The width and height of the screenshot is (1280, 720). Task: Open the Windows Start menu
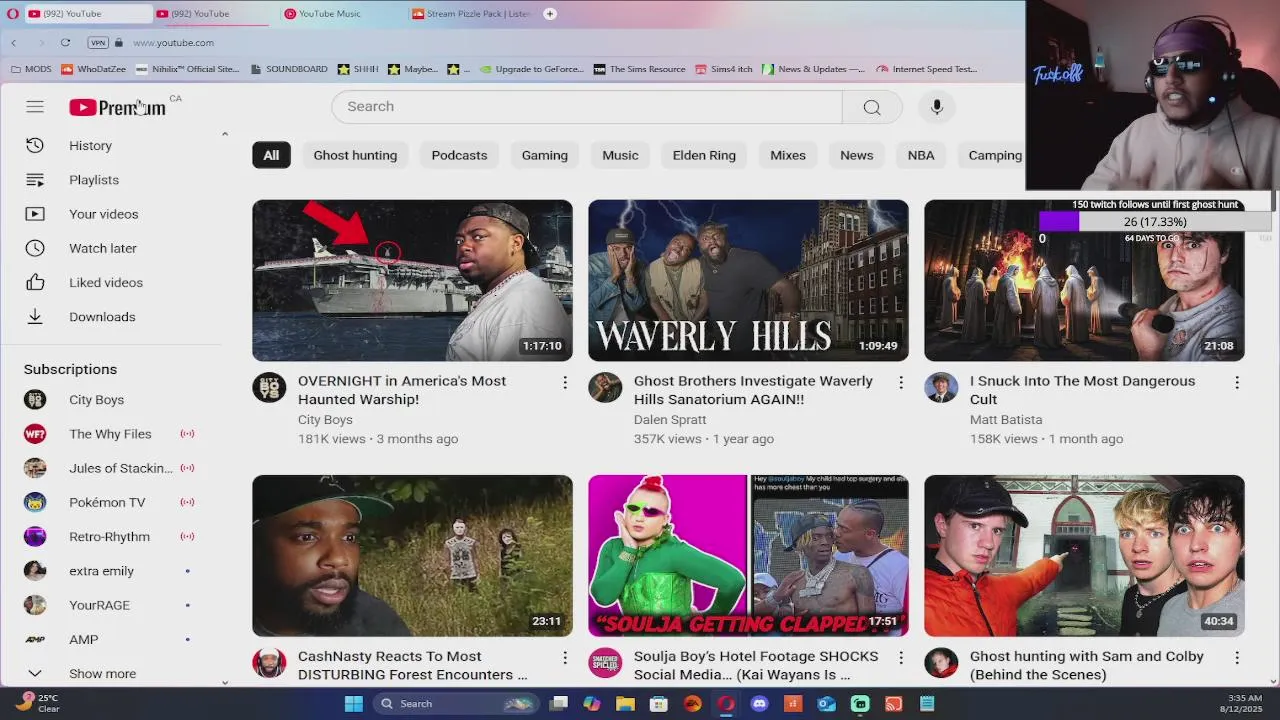(x=354, y=704)
